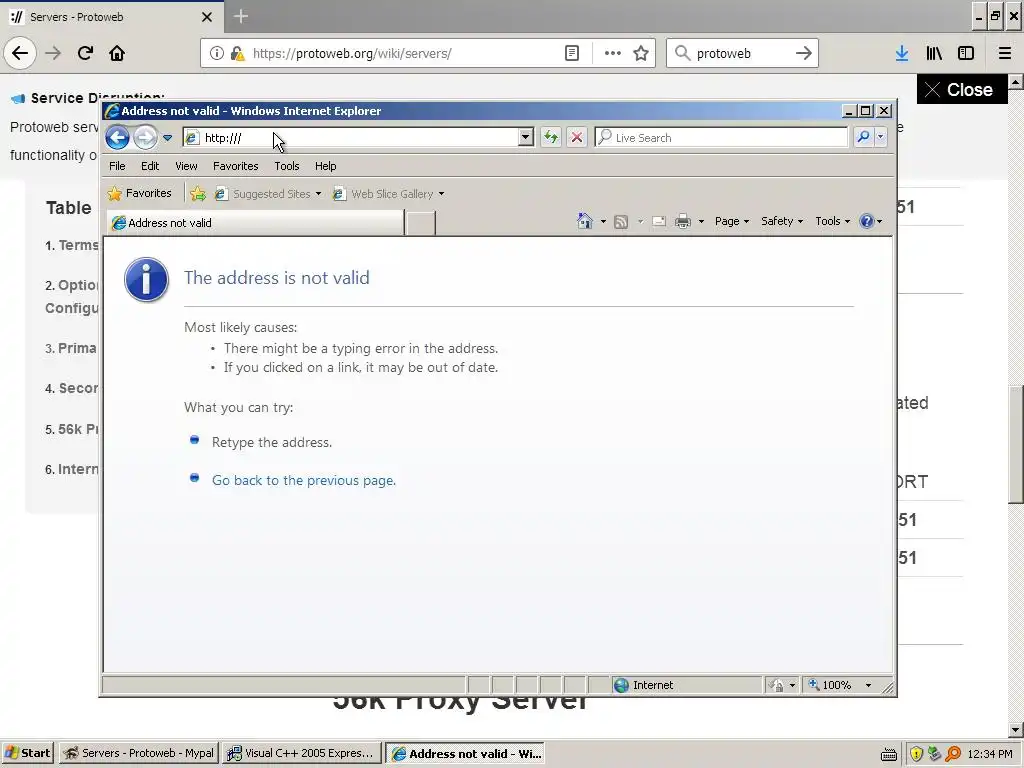Click Mypal browser Back arrow
This screenshot has width=1024, height=768.
point(20,53)
